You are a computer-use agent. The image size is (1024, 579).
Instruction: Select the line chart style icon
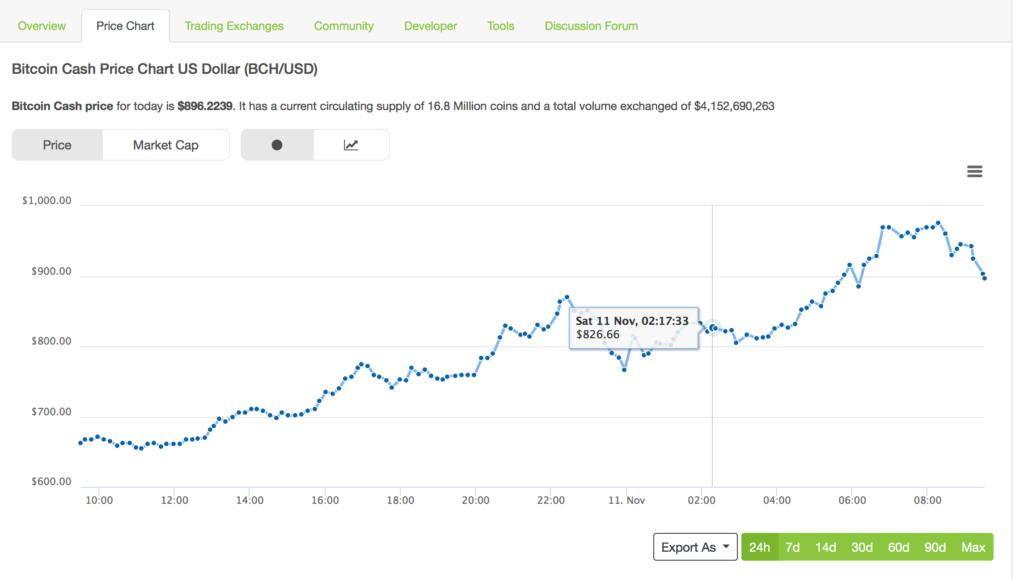click(351, 145)
